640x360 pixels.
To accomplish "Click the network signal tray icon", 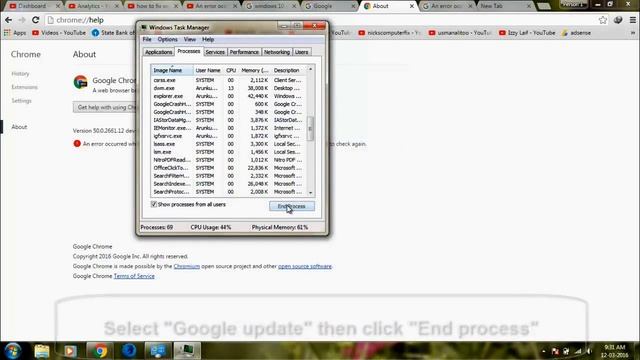I will (578, 351).
